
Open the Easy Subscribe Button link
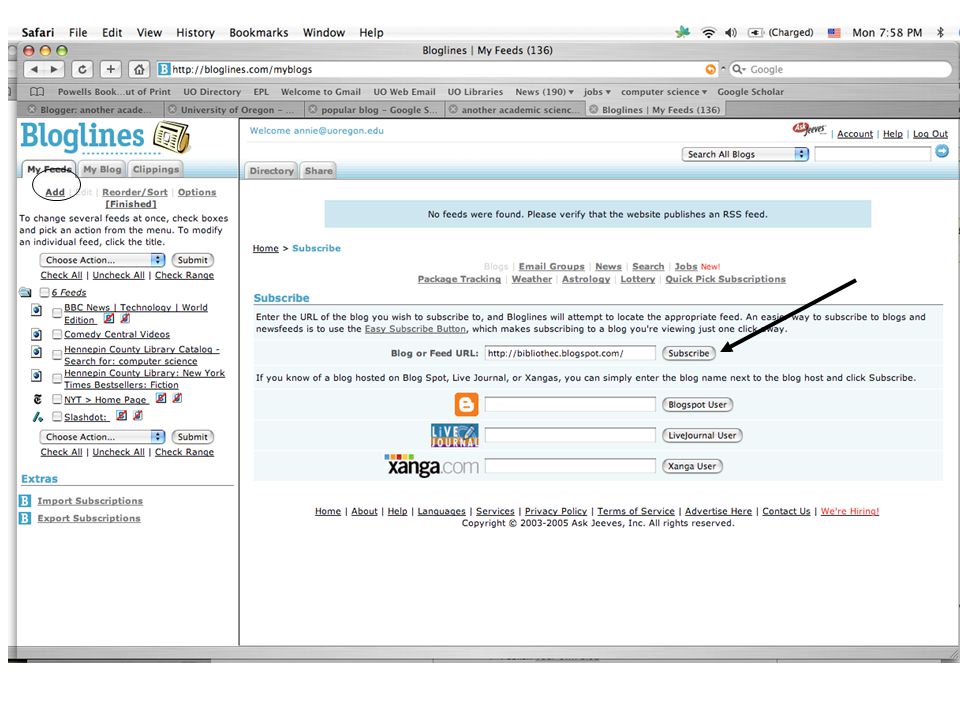tap(415, 329)
